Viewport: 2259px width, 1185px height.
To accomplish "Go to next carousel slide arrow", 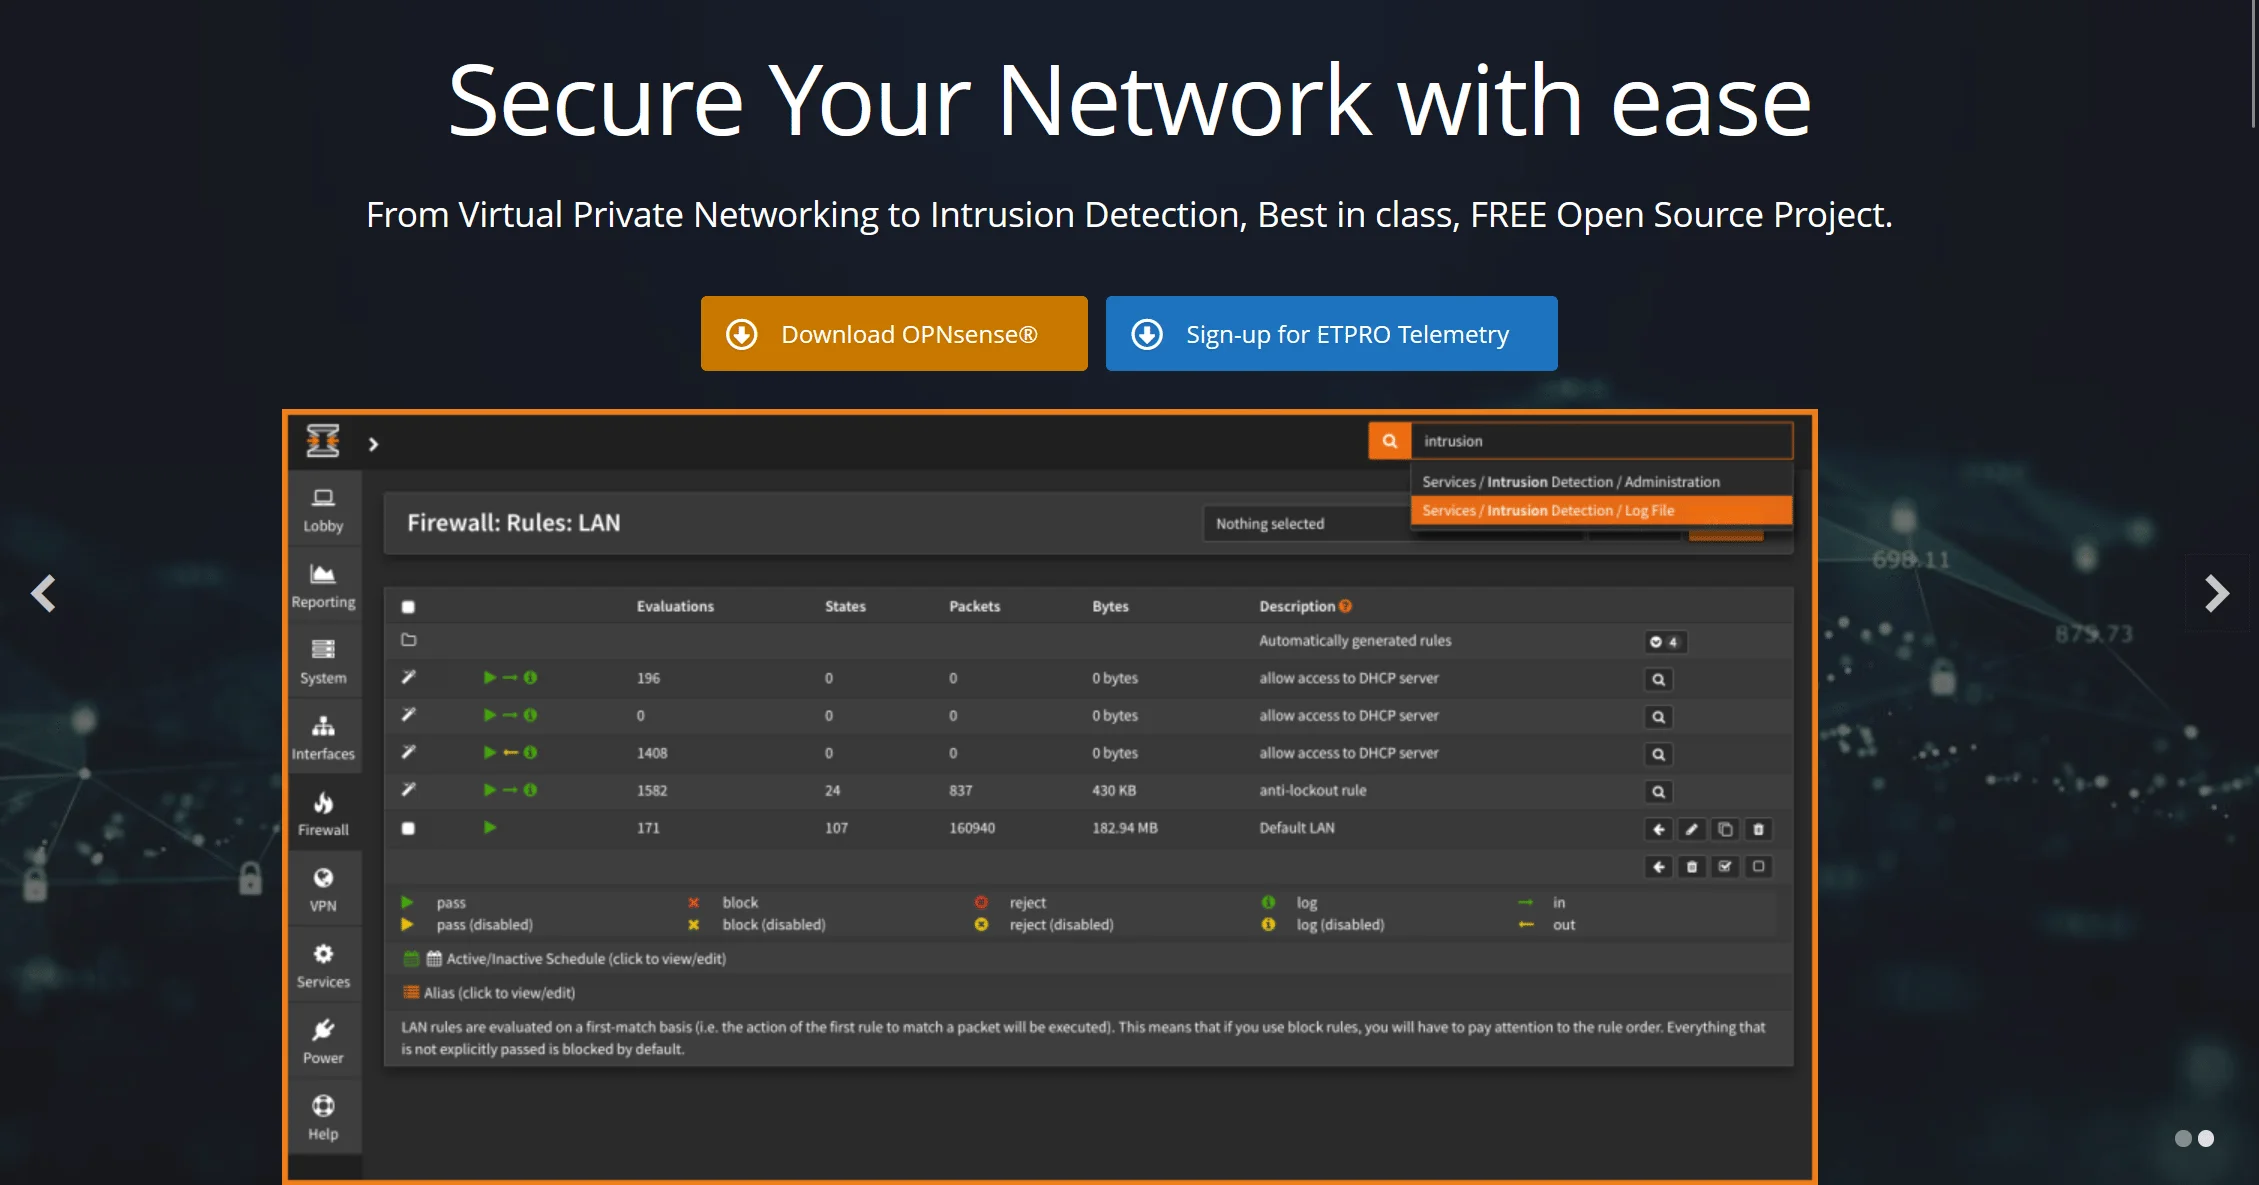I will pyautogui.click(x=2217, y=593).
